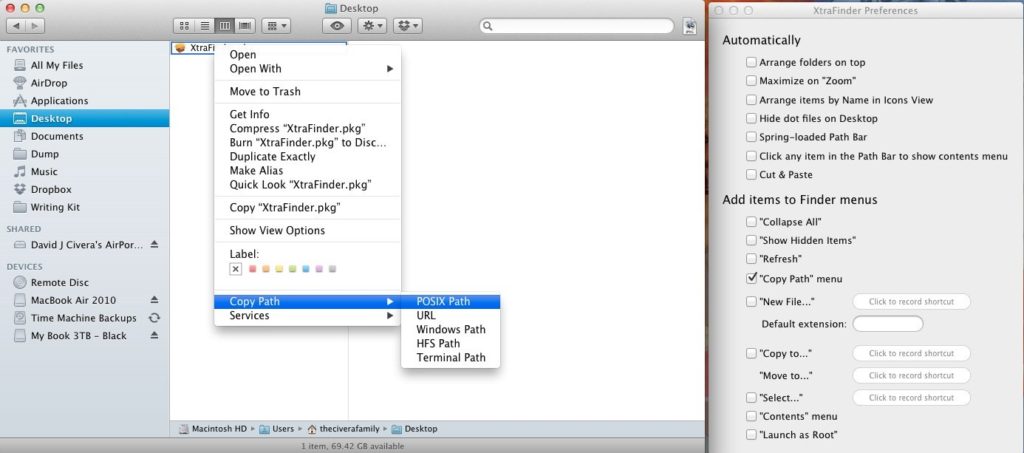Uncheck "Copy Path" menu checkbox
Viewport: 1024px width, 453px height.
click(751, 278)
